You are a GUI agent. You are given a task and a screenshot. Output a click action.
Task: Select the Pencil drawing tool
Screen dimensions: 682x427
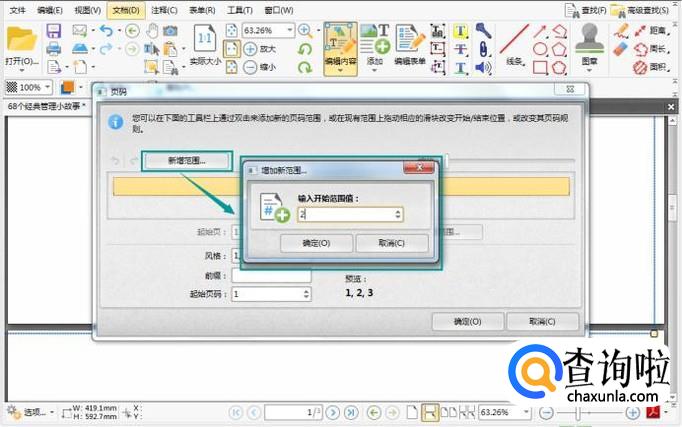tap(622, 31)
